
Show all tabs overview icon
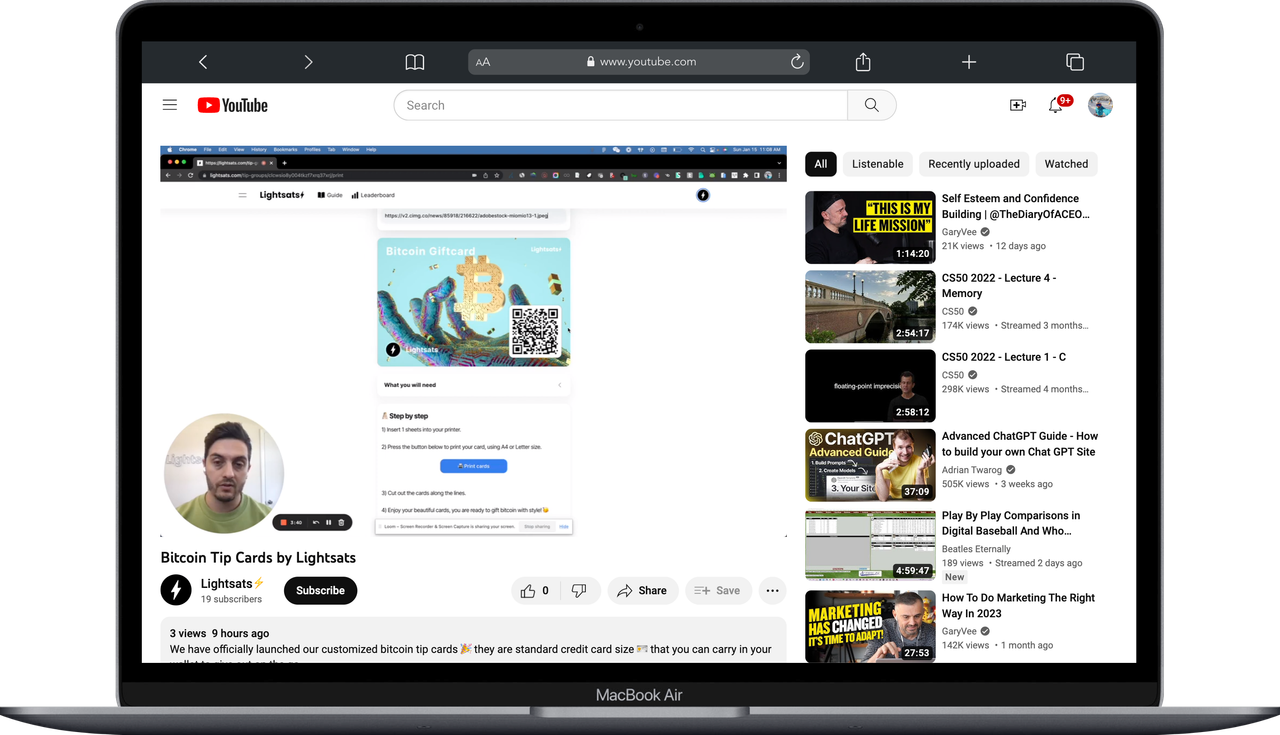(1075, 62)
